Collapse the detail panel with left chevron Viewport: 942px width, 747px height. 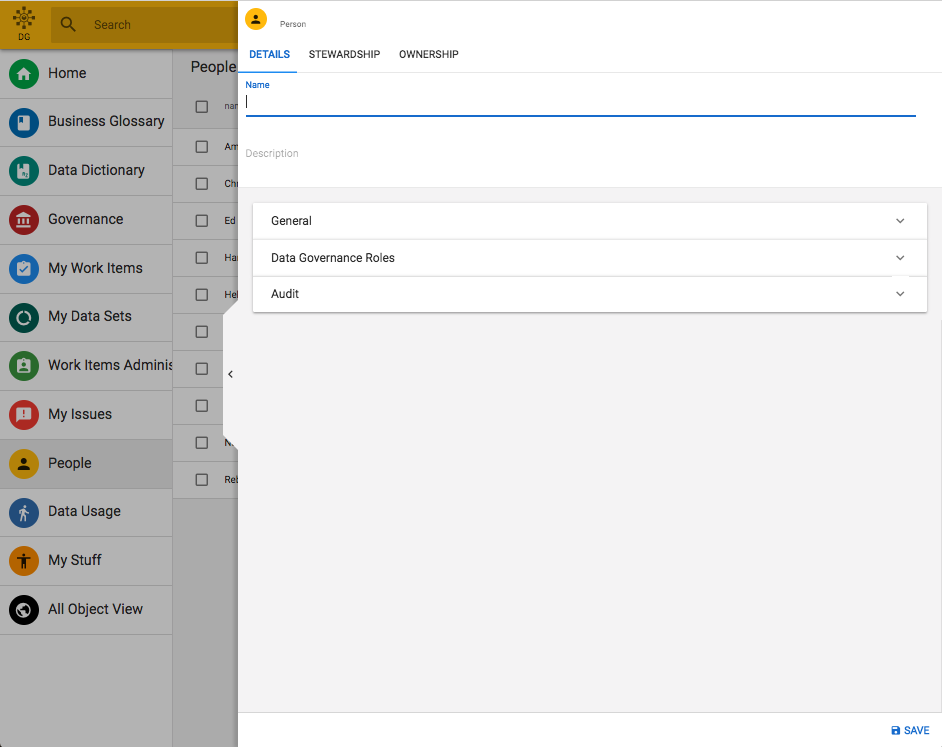(231, 374)
